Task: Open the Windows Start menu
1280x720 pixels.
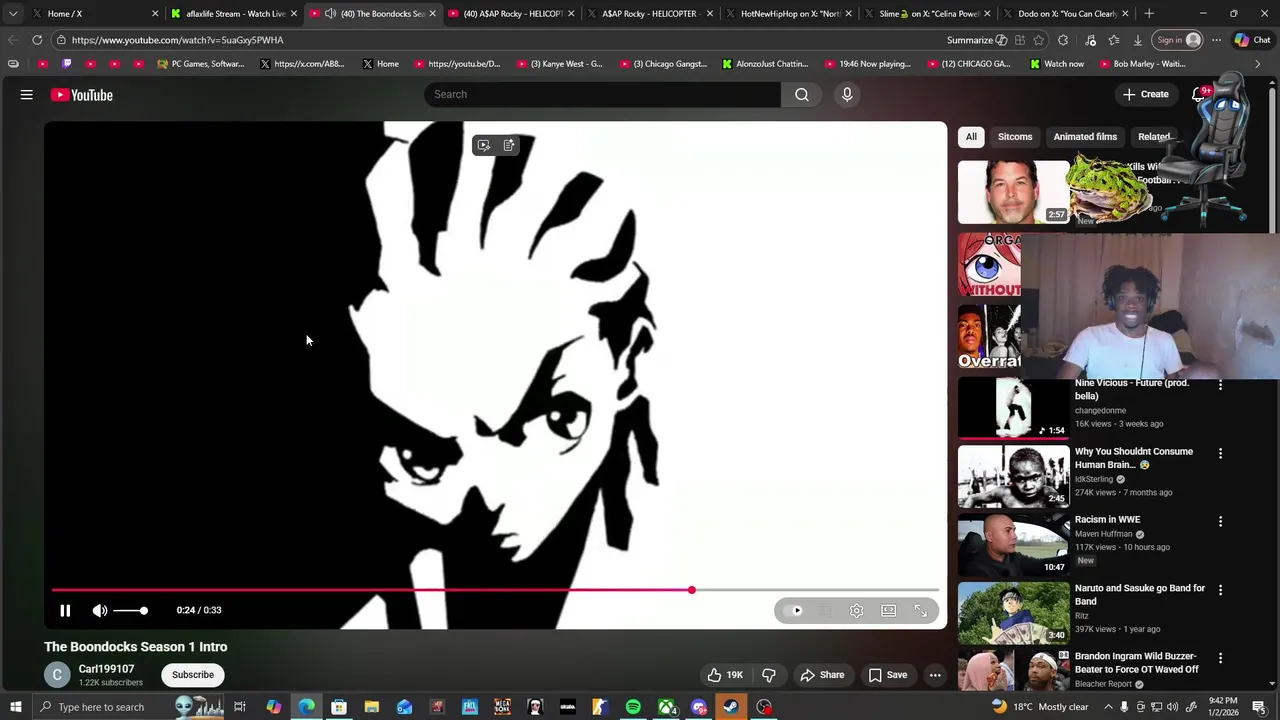Action: tap(15, 707)
